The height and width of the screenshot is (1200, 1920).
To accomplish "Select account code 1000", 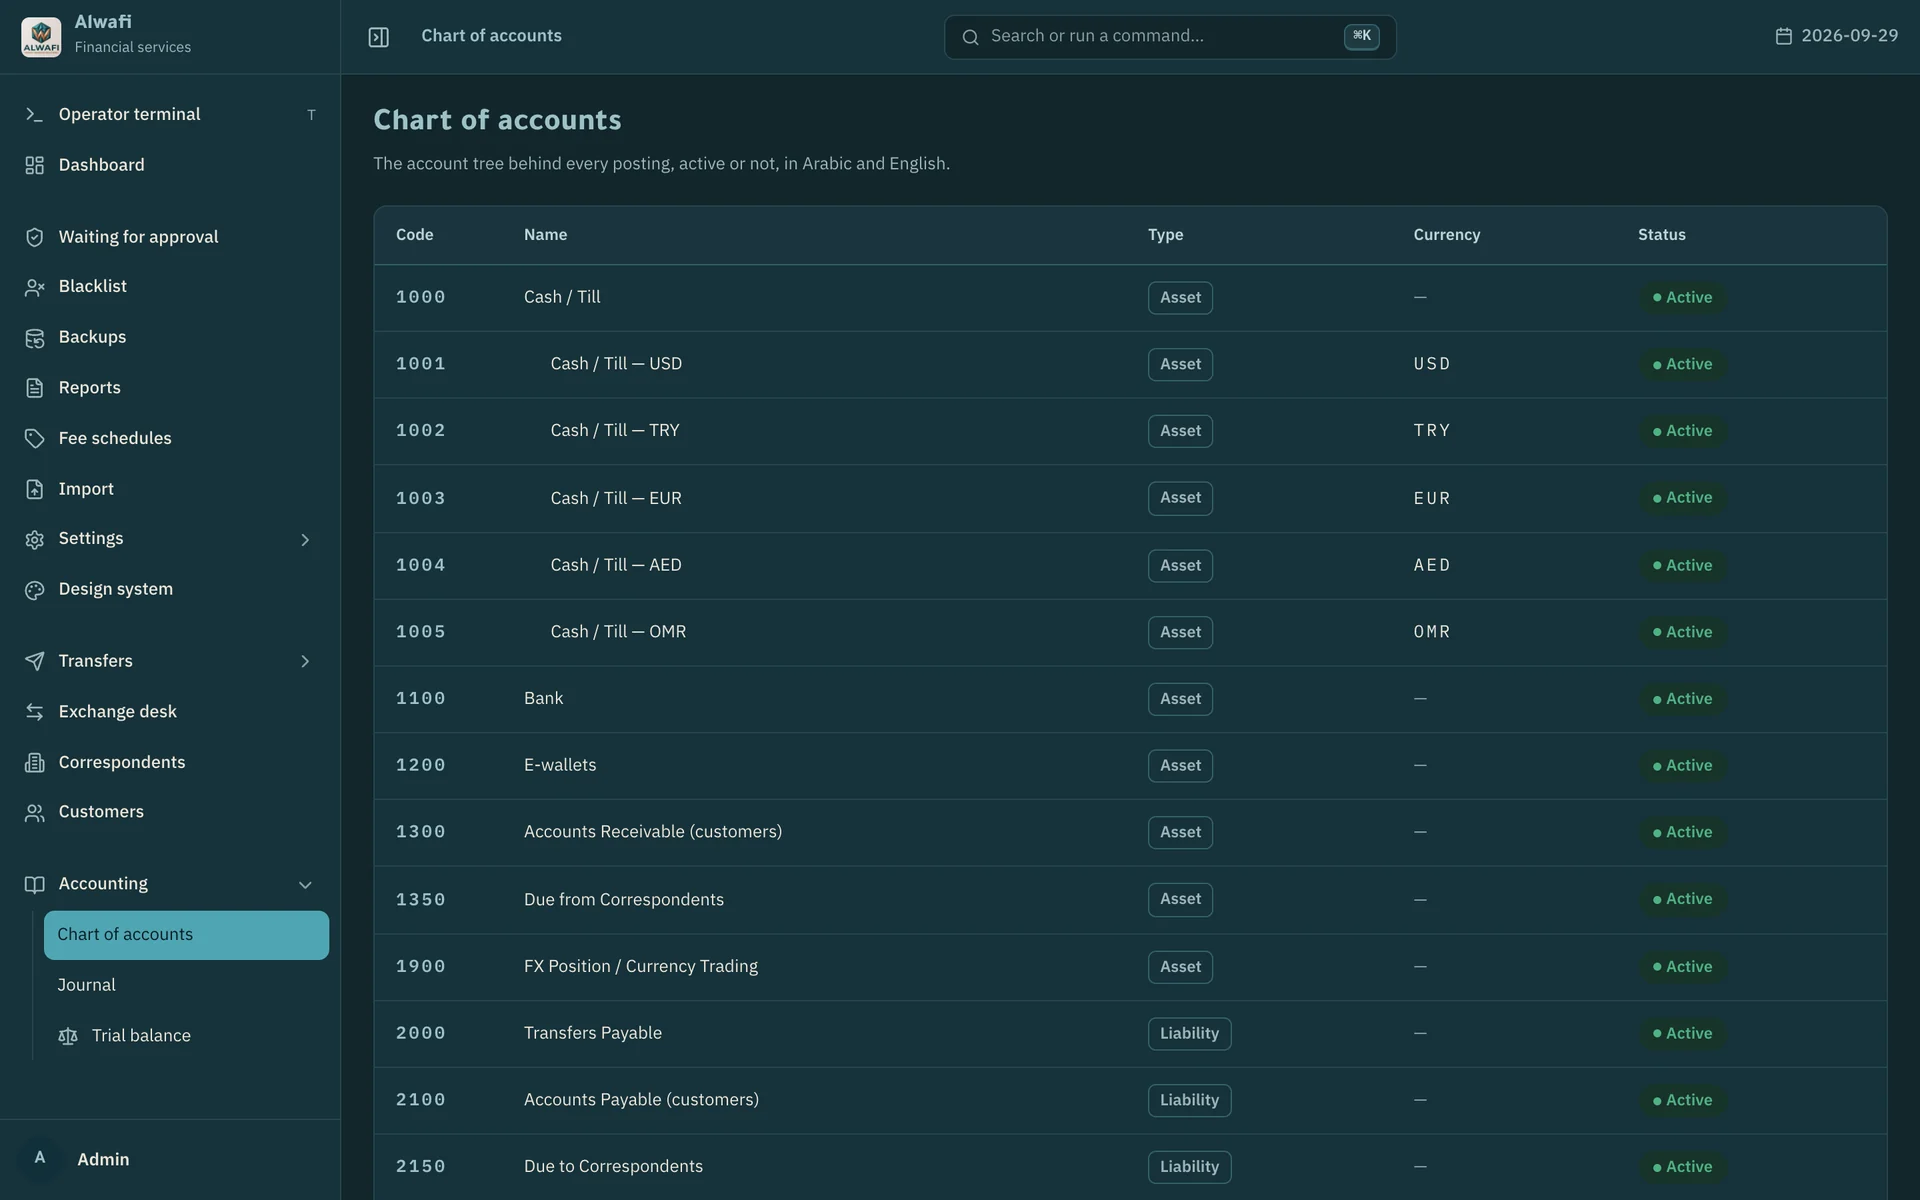I will coord(420,298).
